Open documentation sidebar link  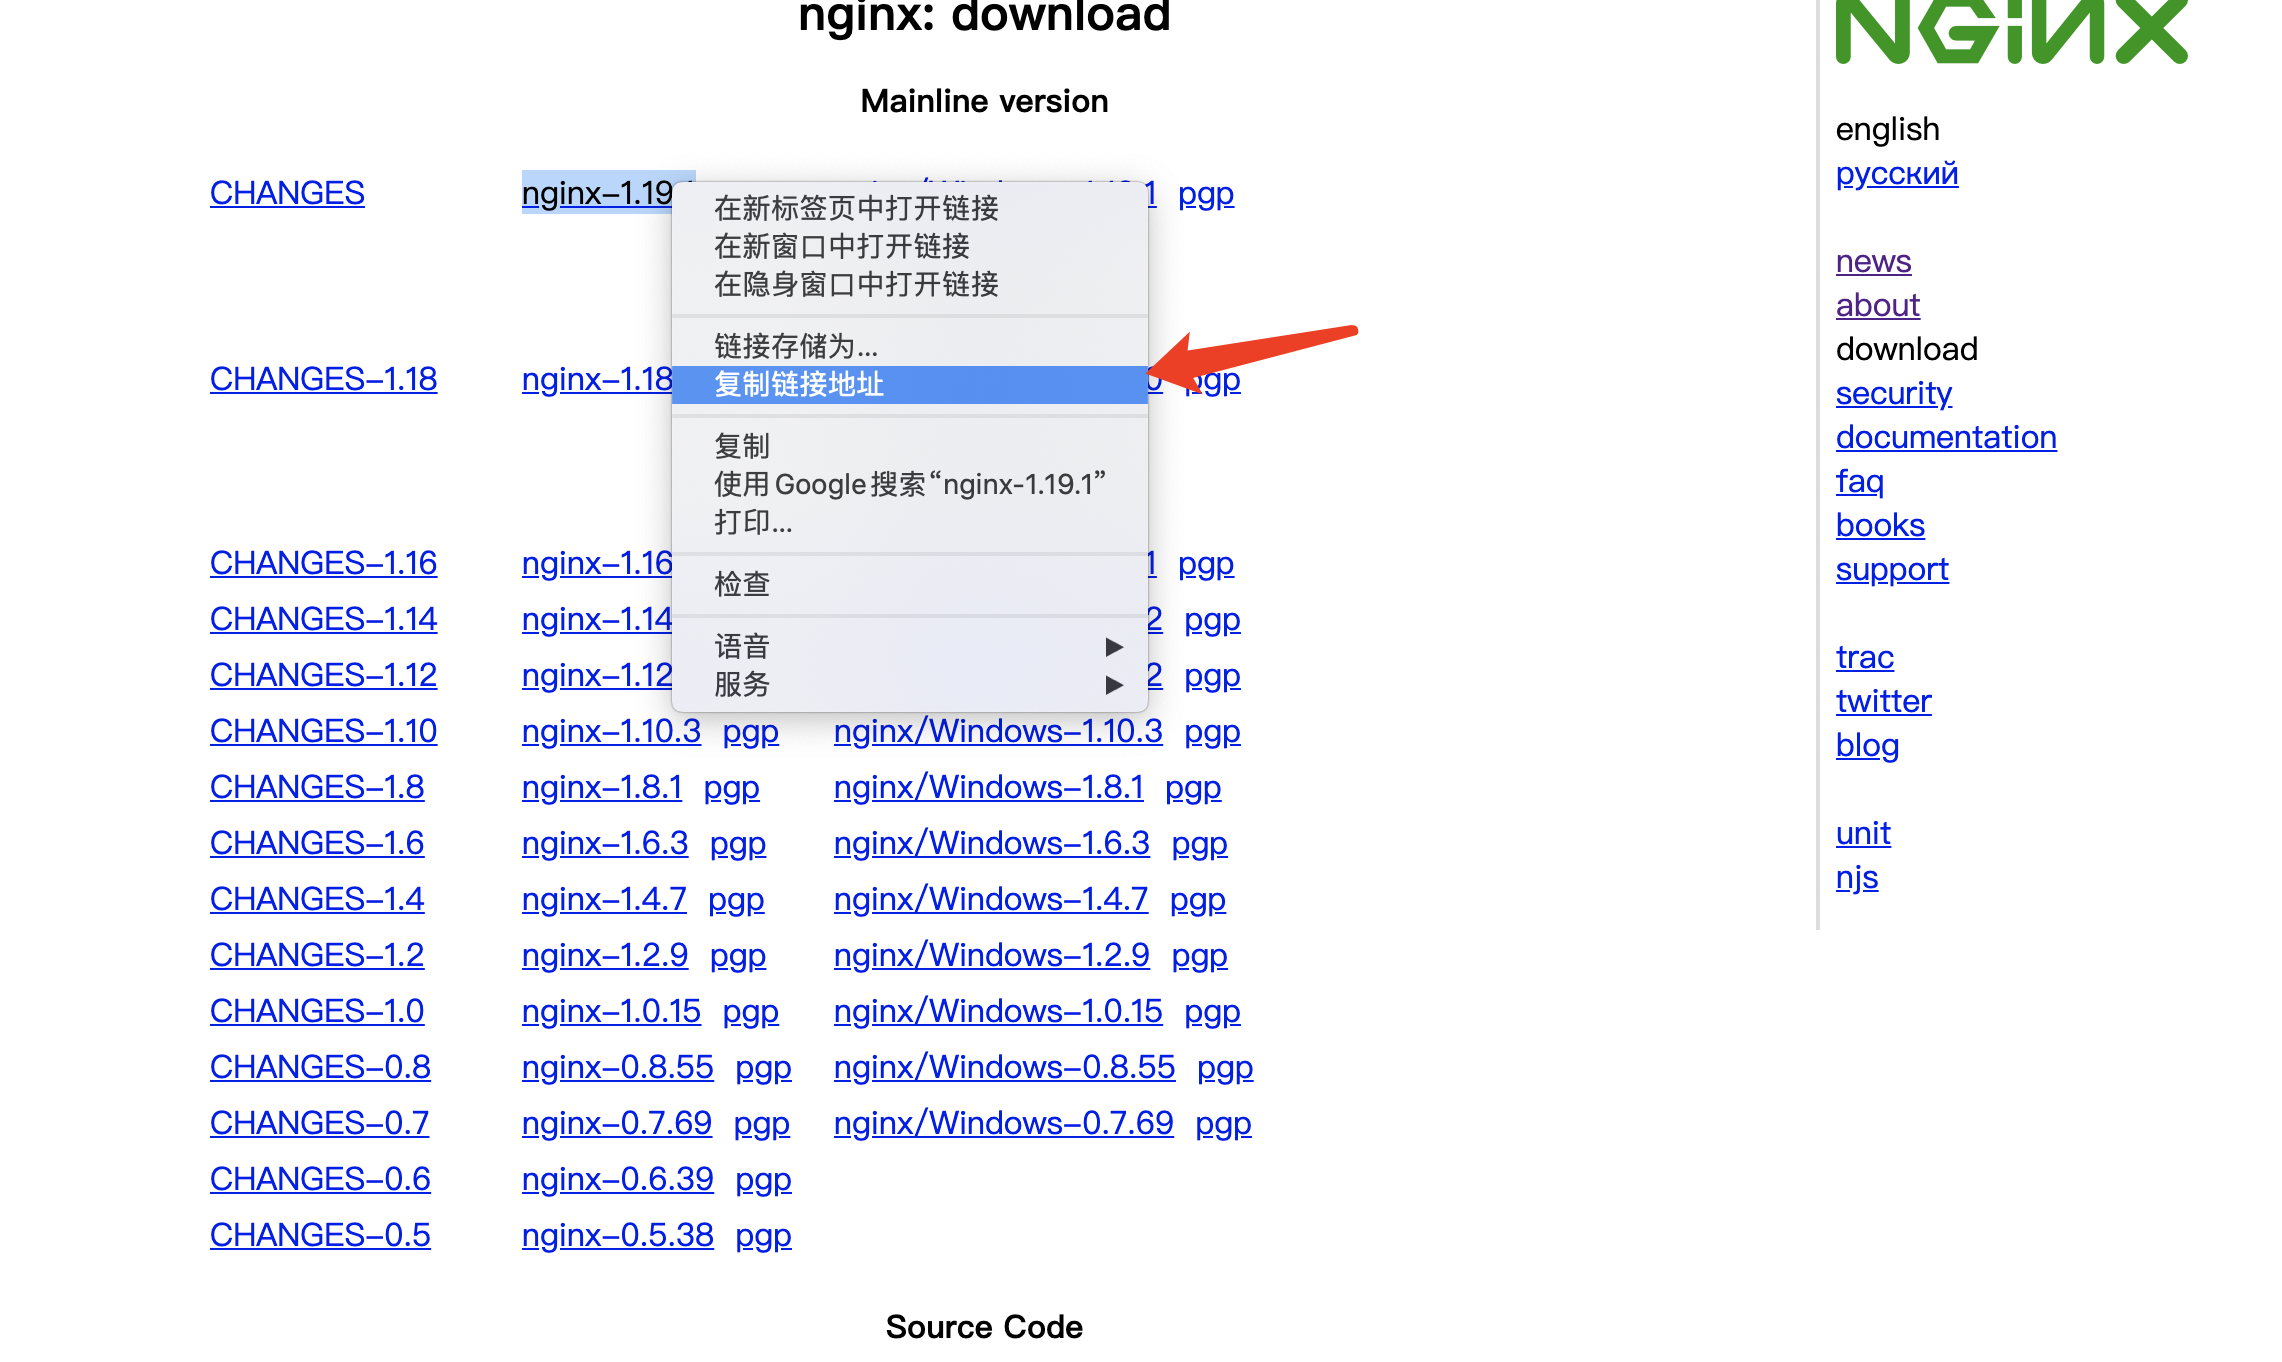pyautogui.click(x=1945, y=437)
